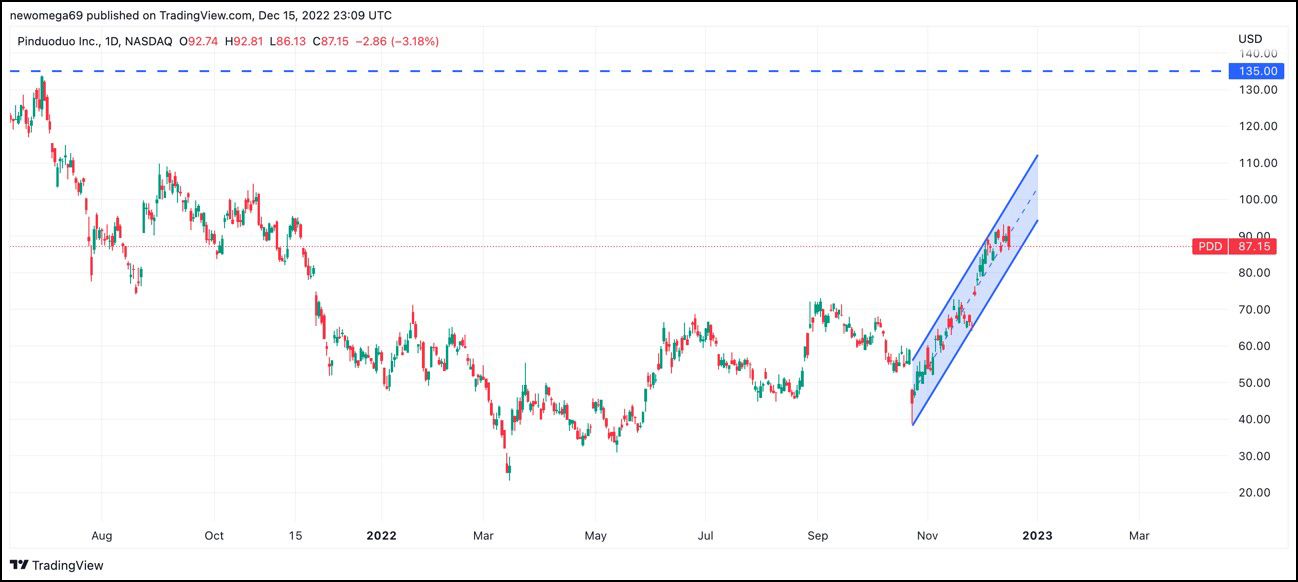Click the 20.00 price axis label
Screen dimensions: 1298x582
pos(1257,492)
